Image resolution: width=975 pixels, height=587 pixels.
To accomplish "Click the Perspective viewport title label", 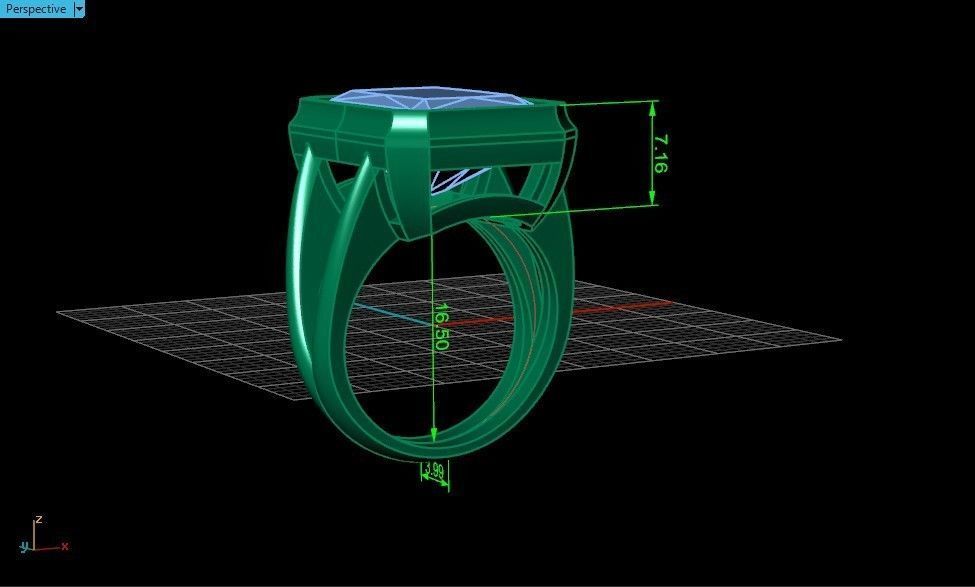I will pyautogui.click(x=35, y=9).
